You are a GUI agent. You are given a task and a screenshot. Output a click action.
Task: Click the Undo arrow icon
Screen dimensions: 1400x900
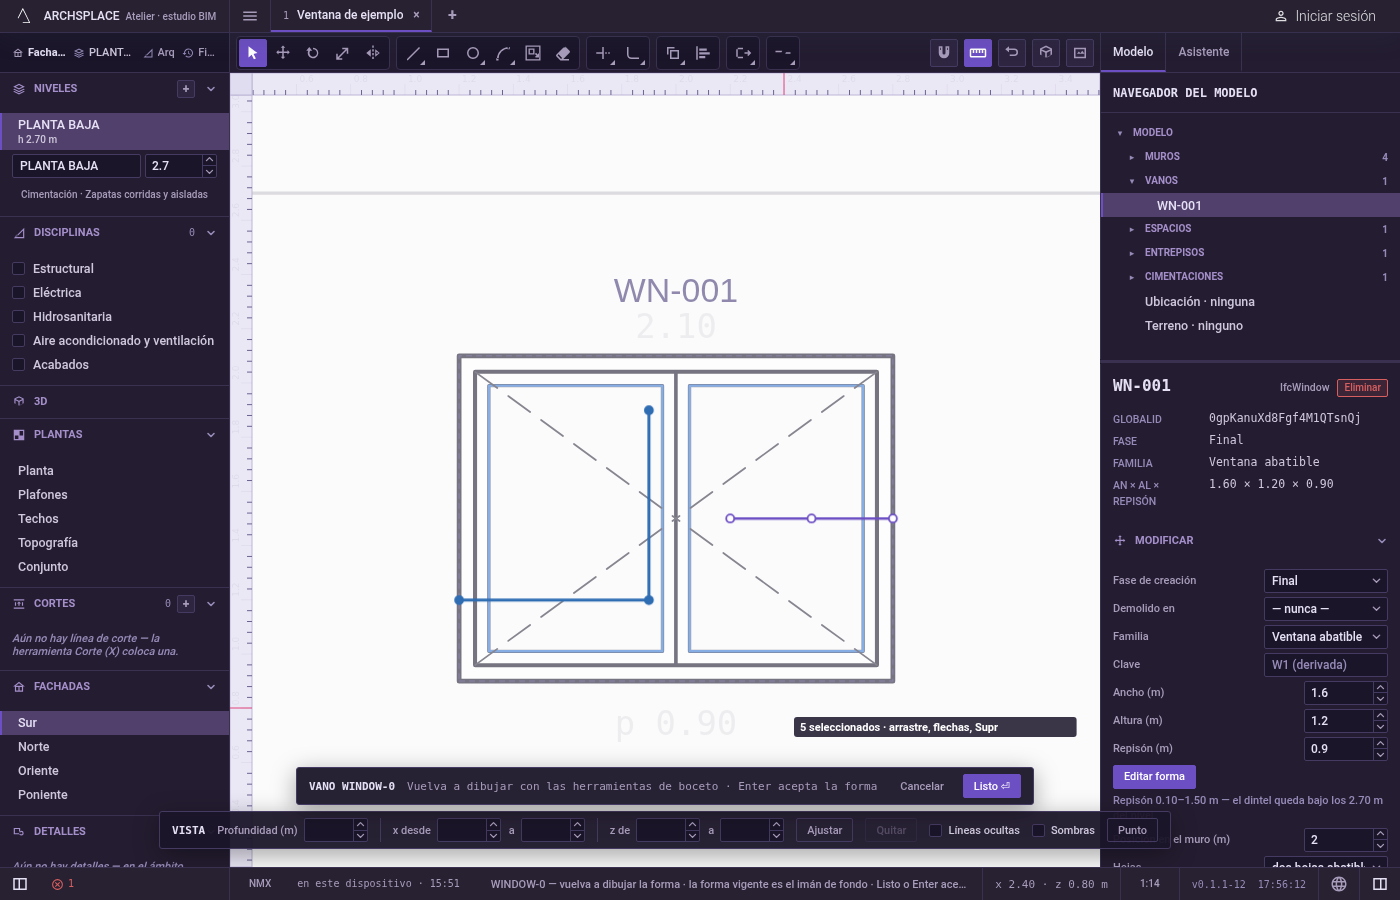(1012, 53)
